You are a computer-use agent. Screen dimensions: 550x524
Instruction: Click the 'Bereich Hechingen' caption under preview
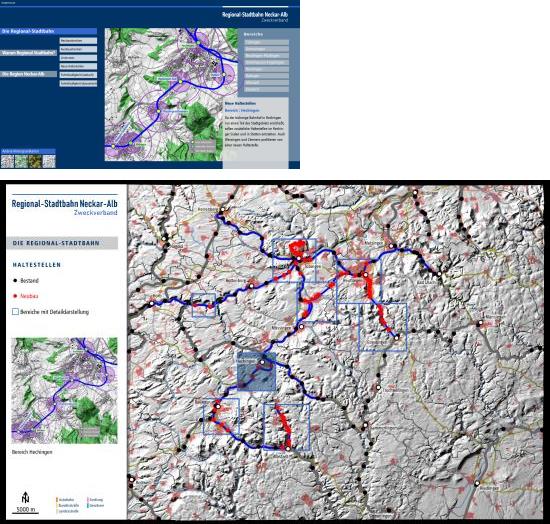tap(32, 452)
